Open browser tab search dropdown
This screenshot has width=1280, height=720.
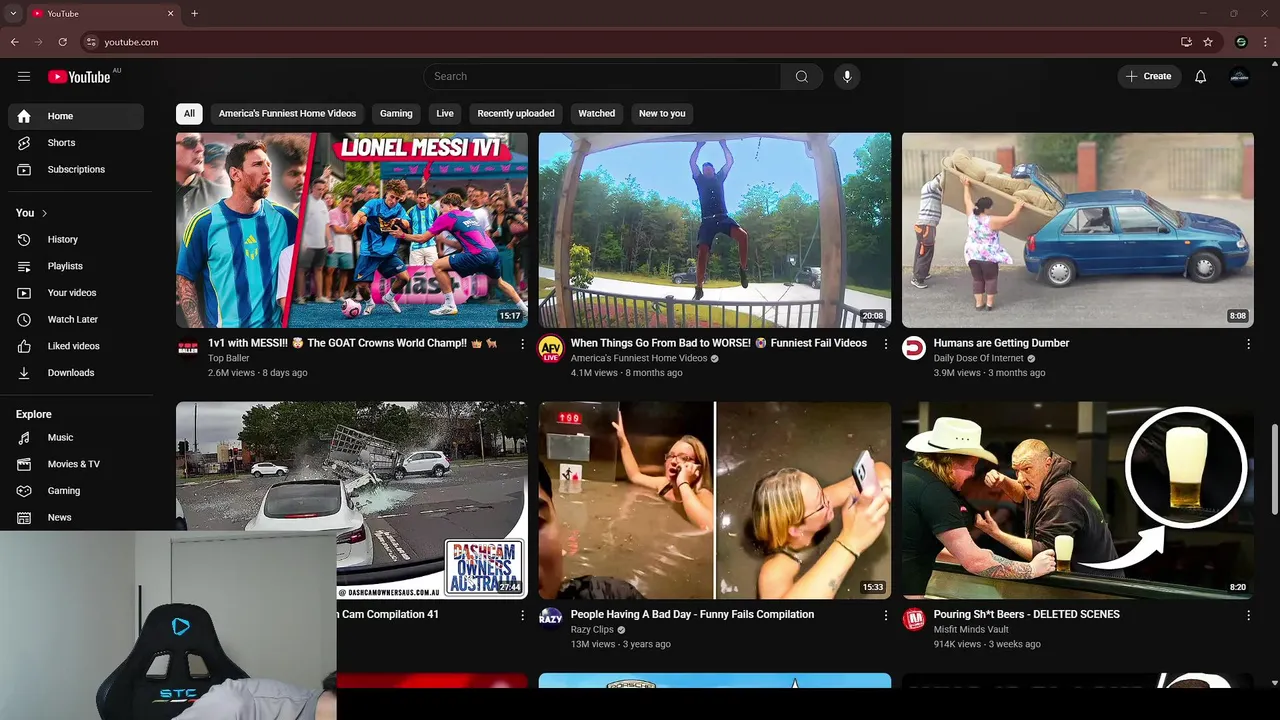click(x=13, y=13)
